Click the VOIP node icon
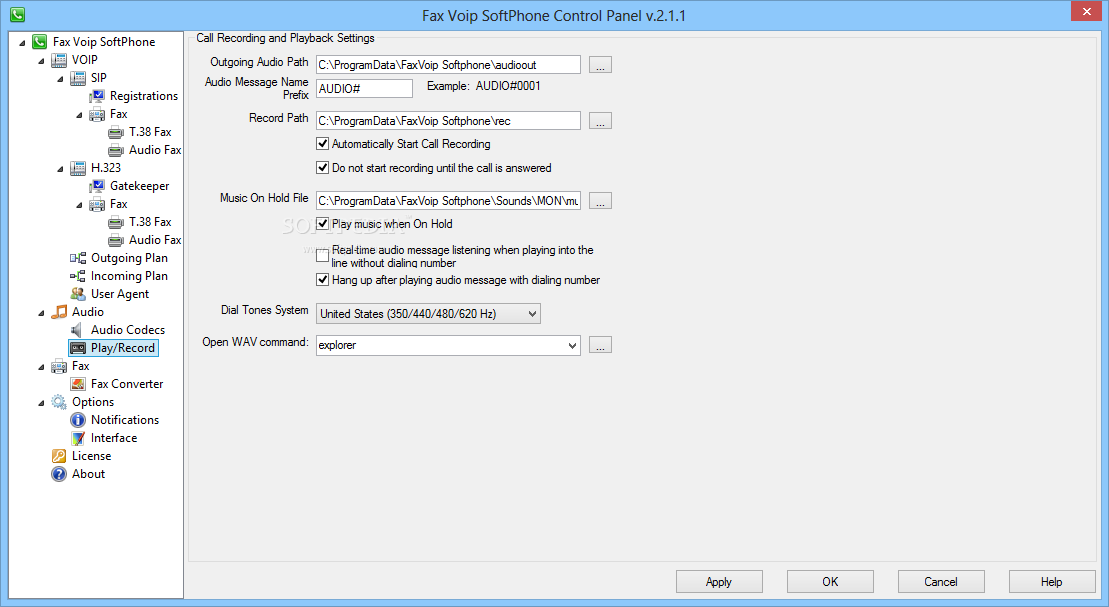Viewport: 1109px width, 607px height. (x=59, y=60)
